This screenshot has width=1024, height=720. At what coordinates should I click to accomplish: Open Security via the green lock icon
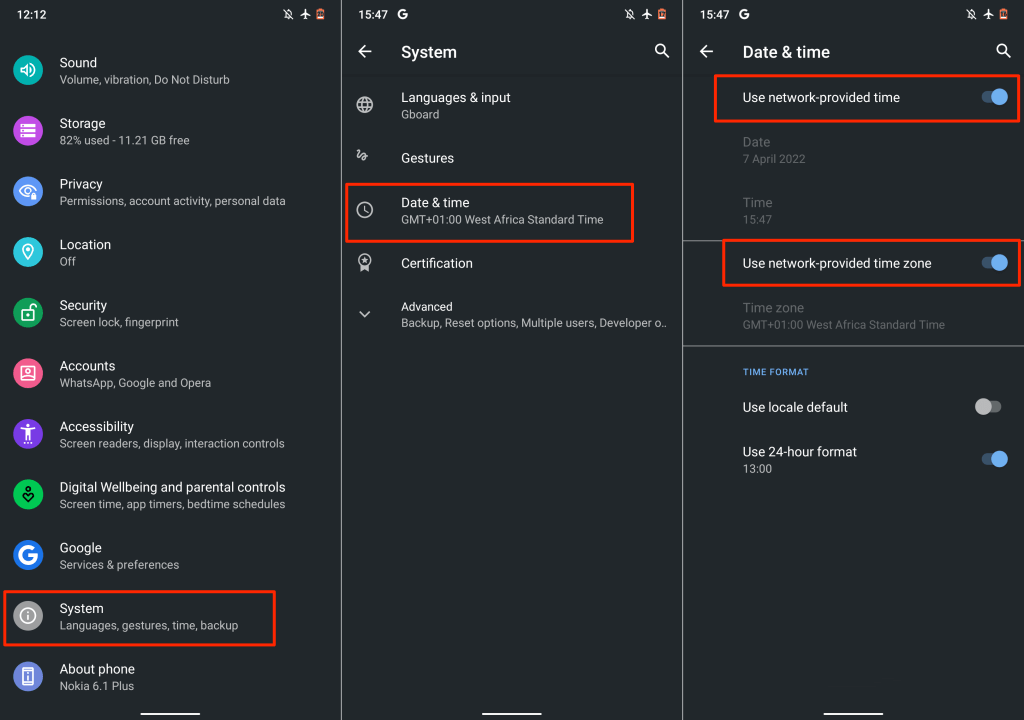28,313
